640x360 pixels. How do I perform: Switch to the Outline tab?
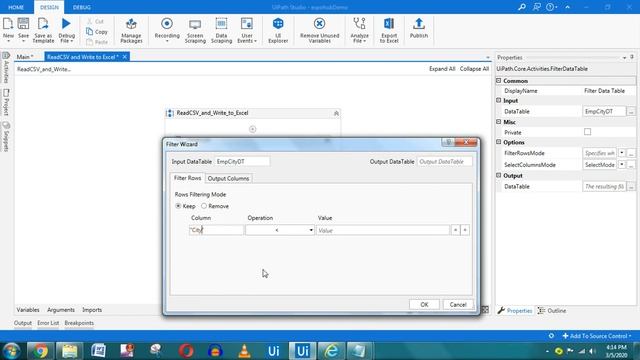pos(552,311)
